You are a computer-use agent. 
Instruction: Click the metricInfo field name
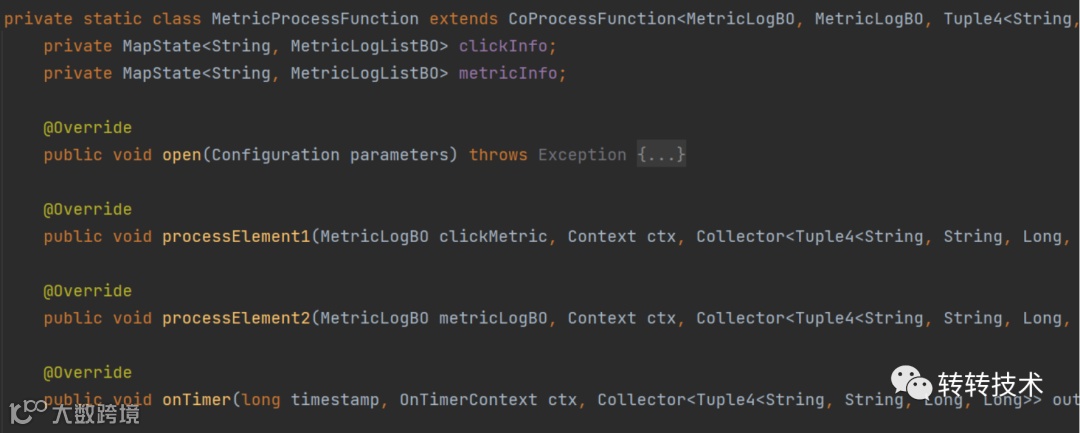[512, 73]
